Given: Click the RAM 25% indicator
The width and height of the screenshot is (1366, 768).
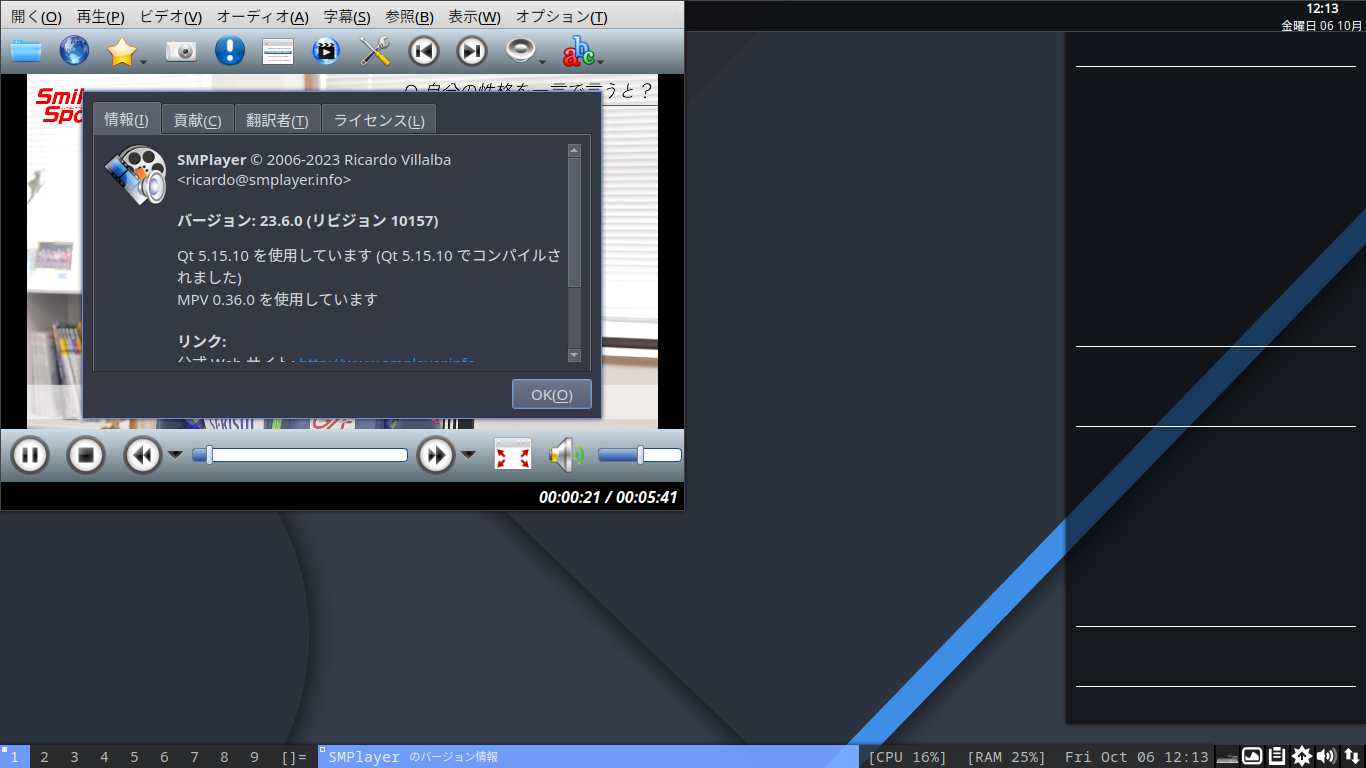Looking at the screenshot, I should tap(1006, 757).
